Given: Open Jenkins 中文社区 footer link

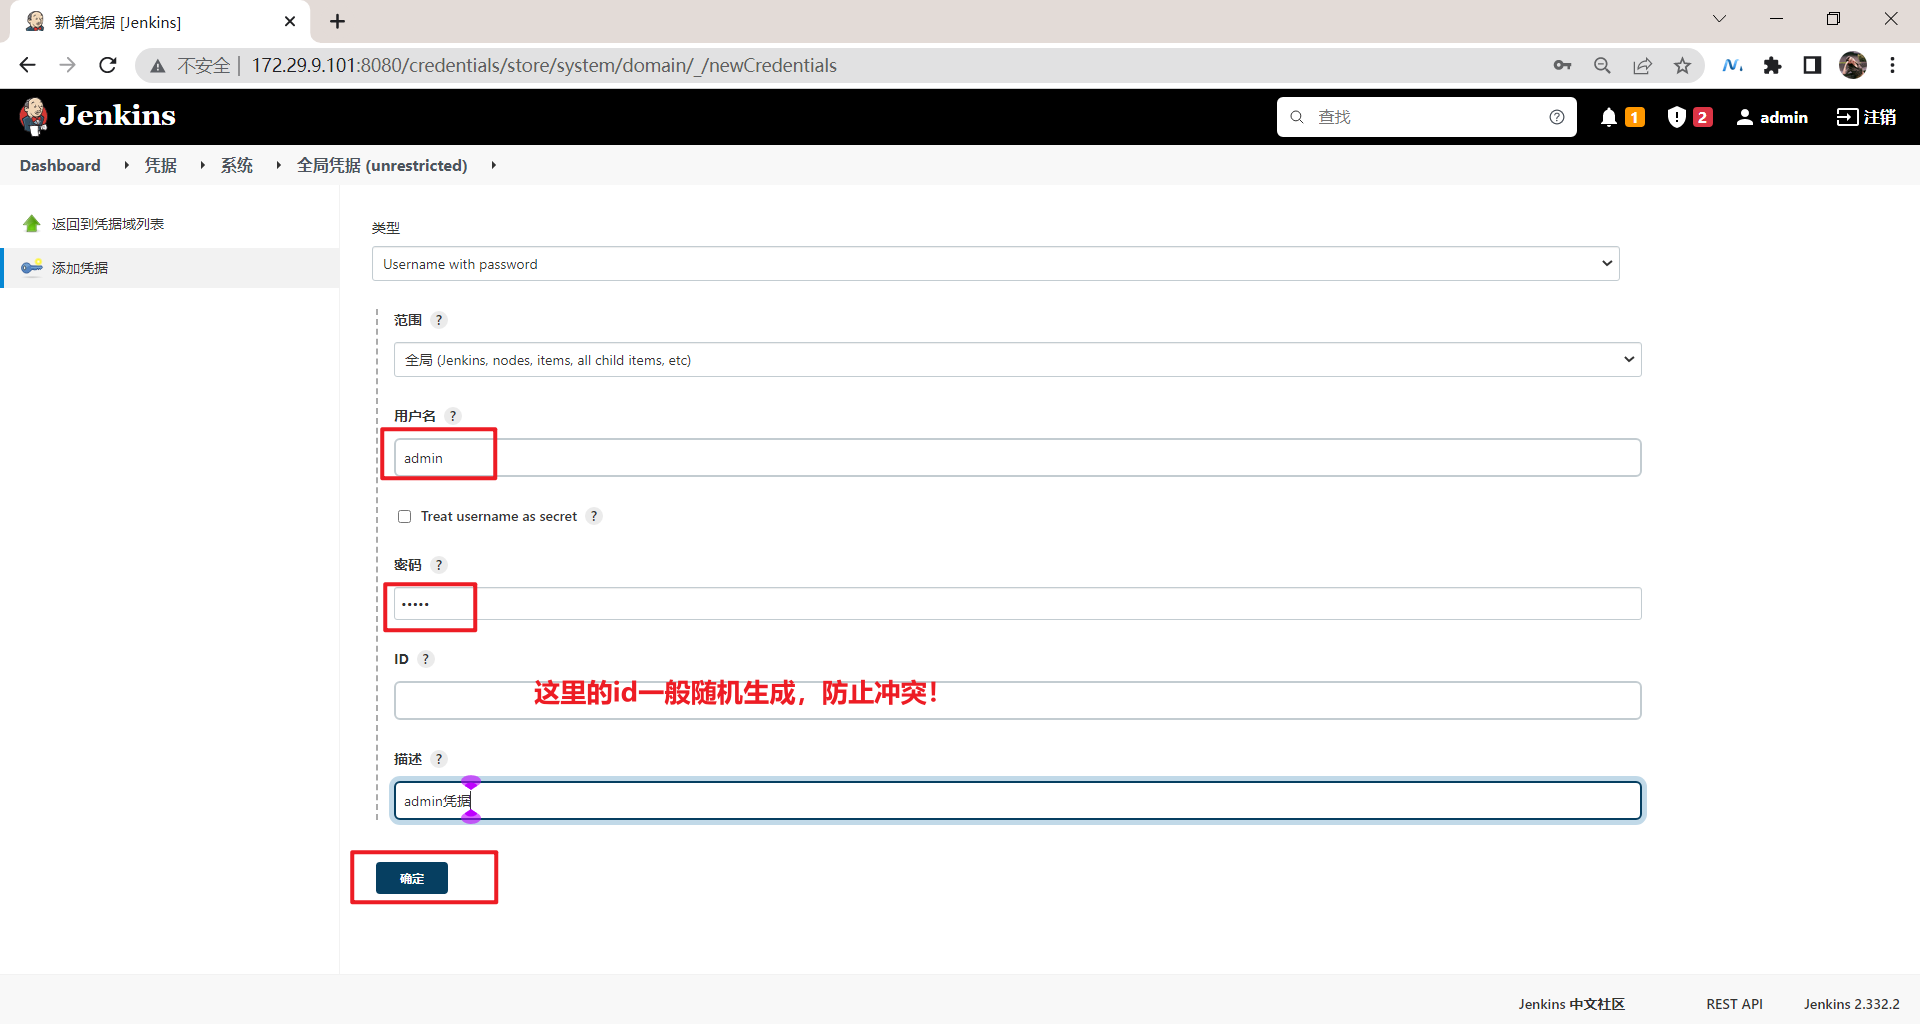Looking at the screenshot, I should pos(1571,1004).
